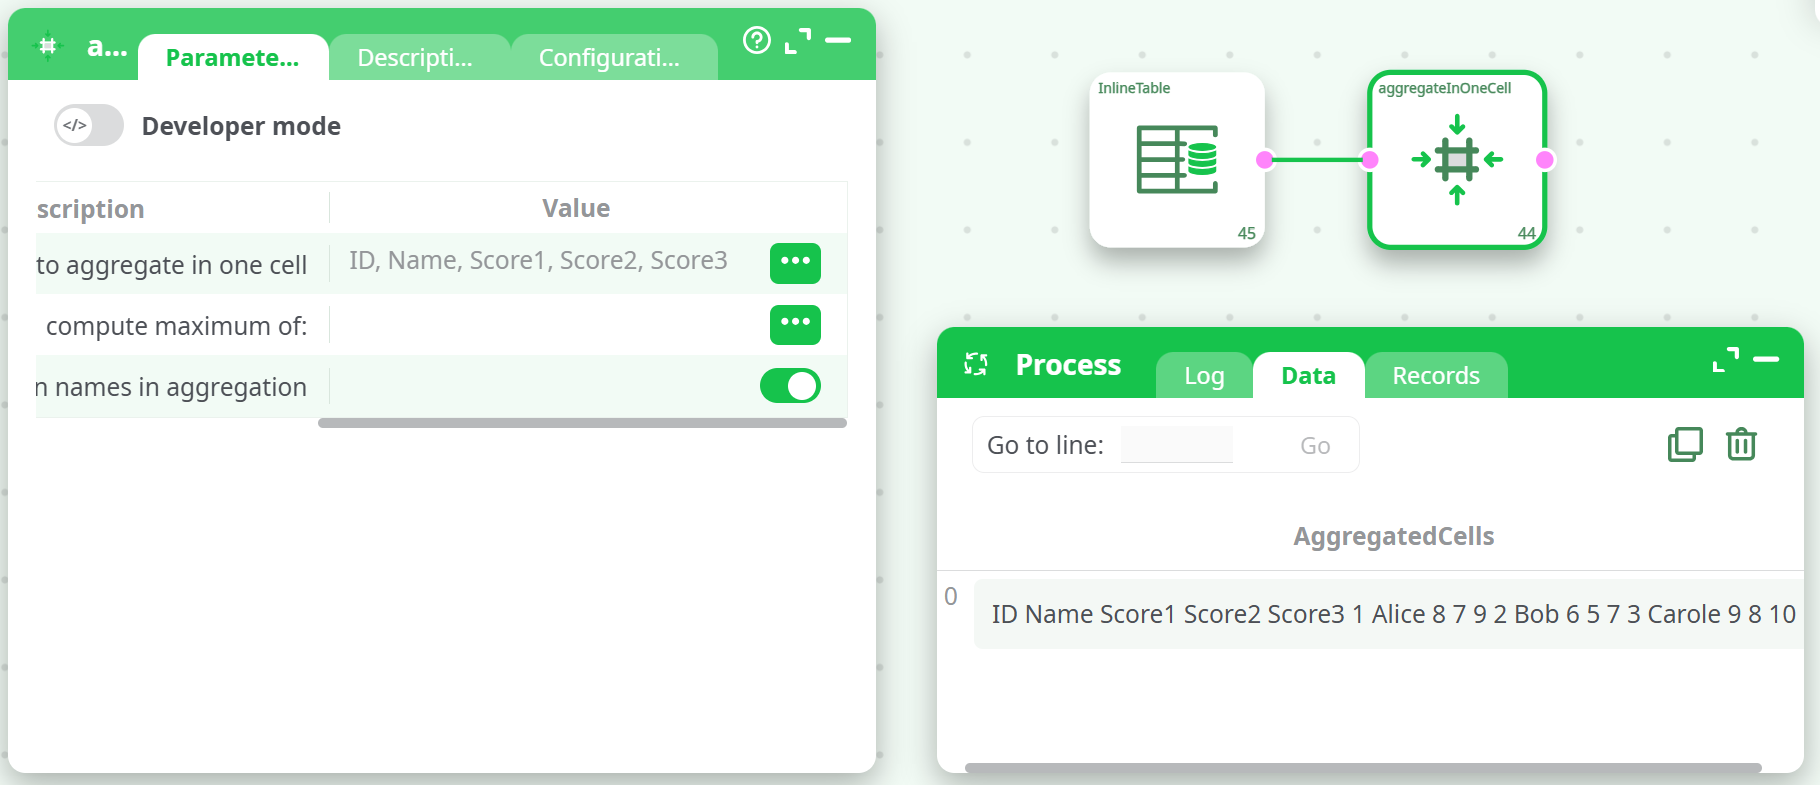The height and width of the screenshot is (785, 1820).
Task: Select the InlineTable node
Action: point(1176,160)
